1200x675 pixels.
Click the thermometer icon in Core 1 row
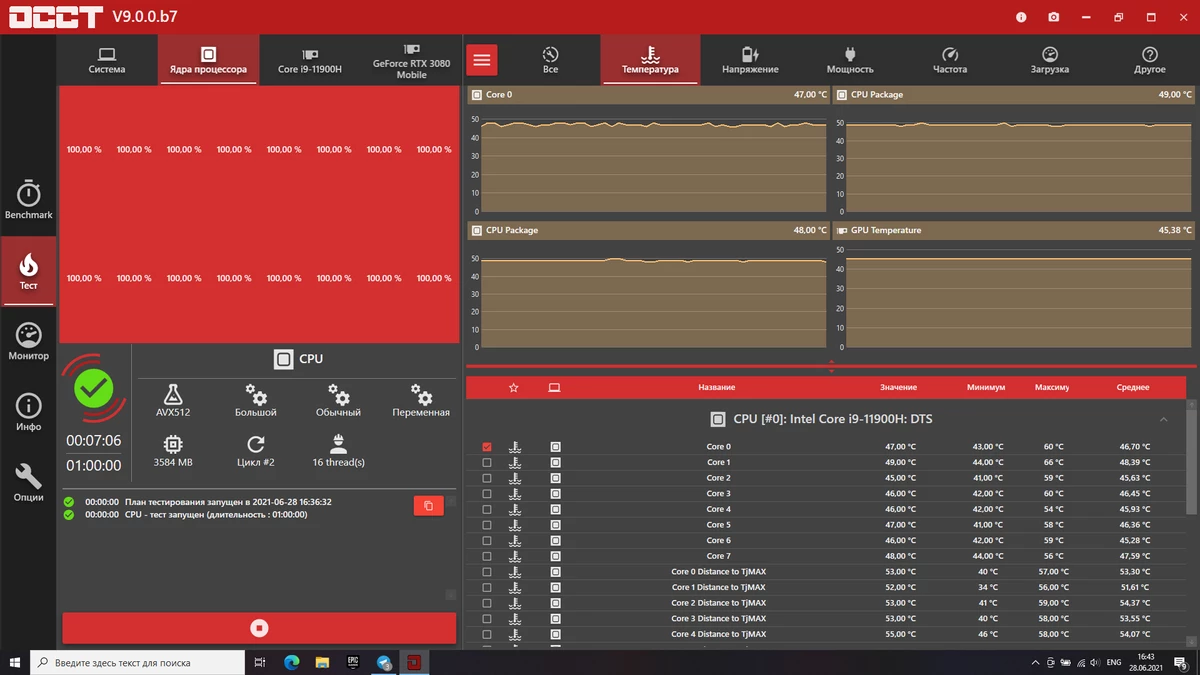515,462
